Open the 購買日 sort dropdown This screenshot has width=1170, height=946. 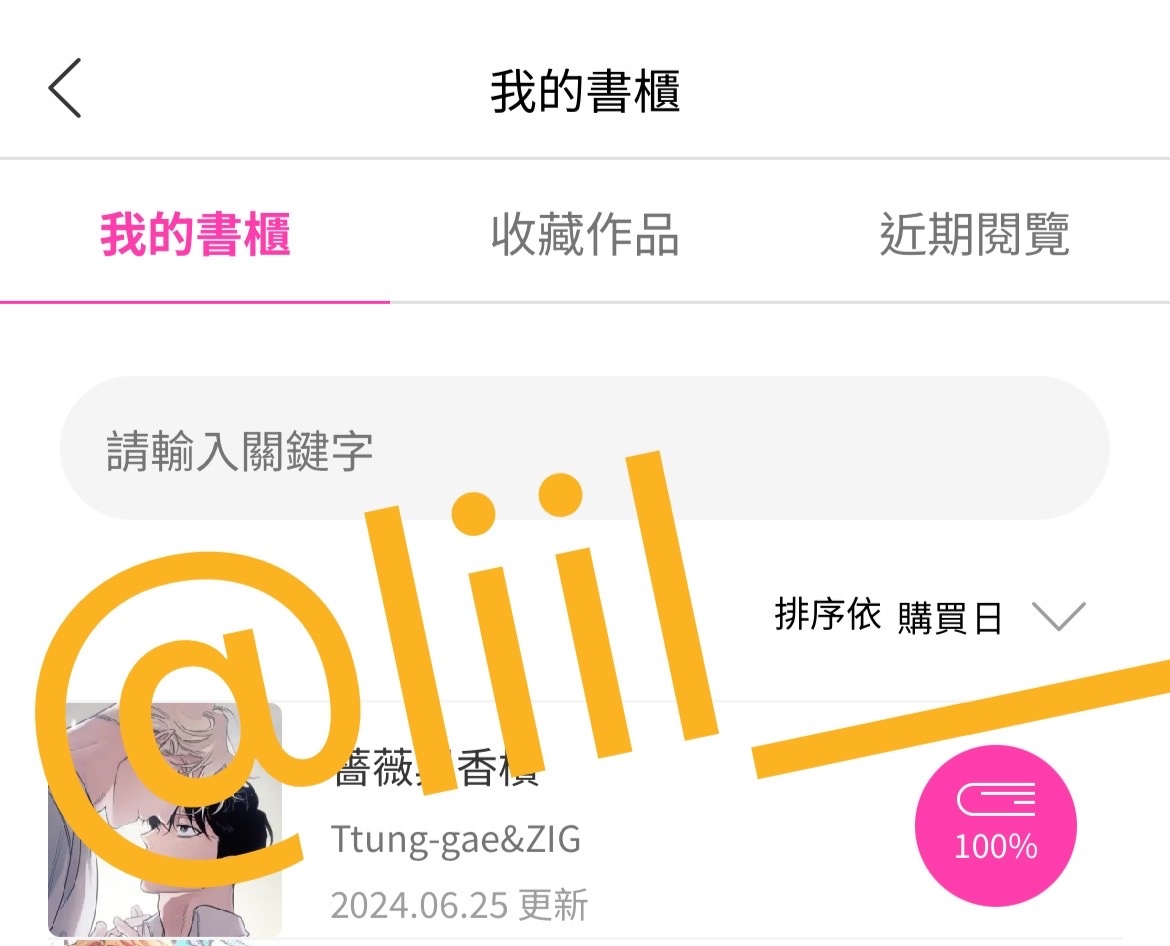pyautogui.click(x=950, y=618)
